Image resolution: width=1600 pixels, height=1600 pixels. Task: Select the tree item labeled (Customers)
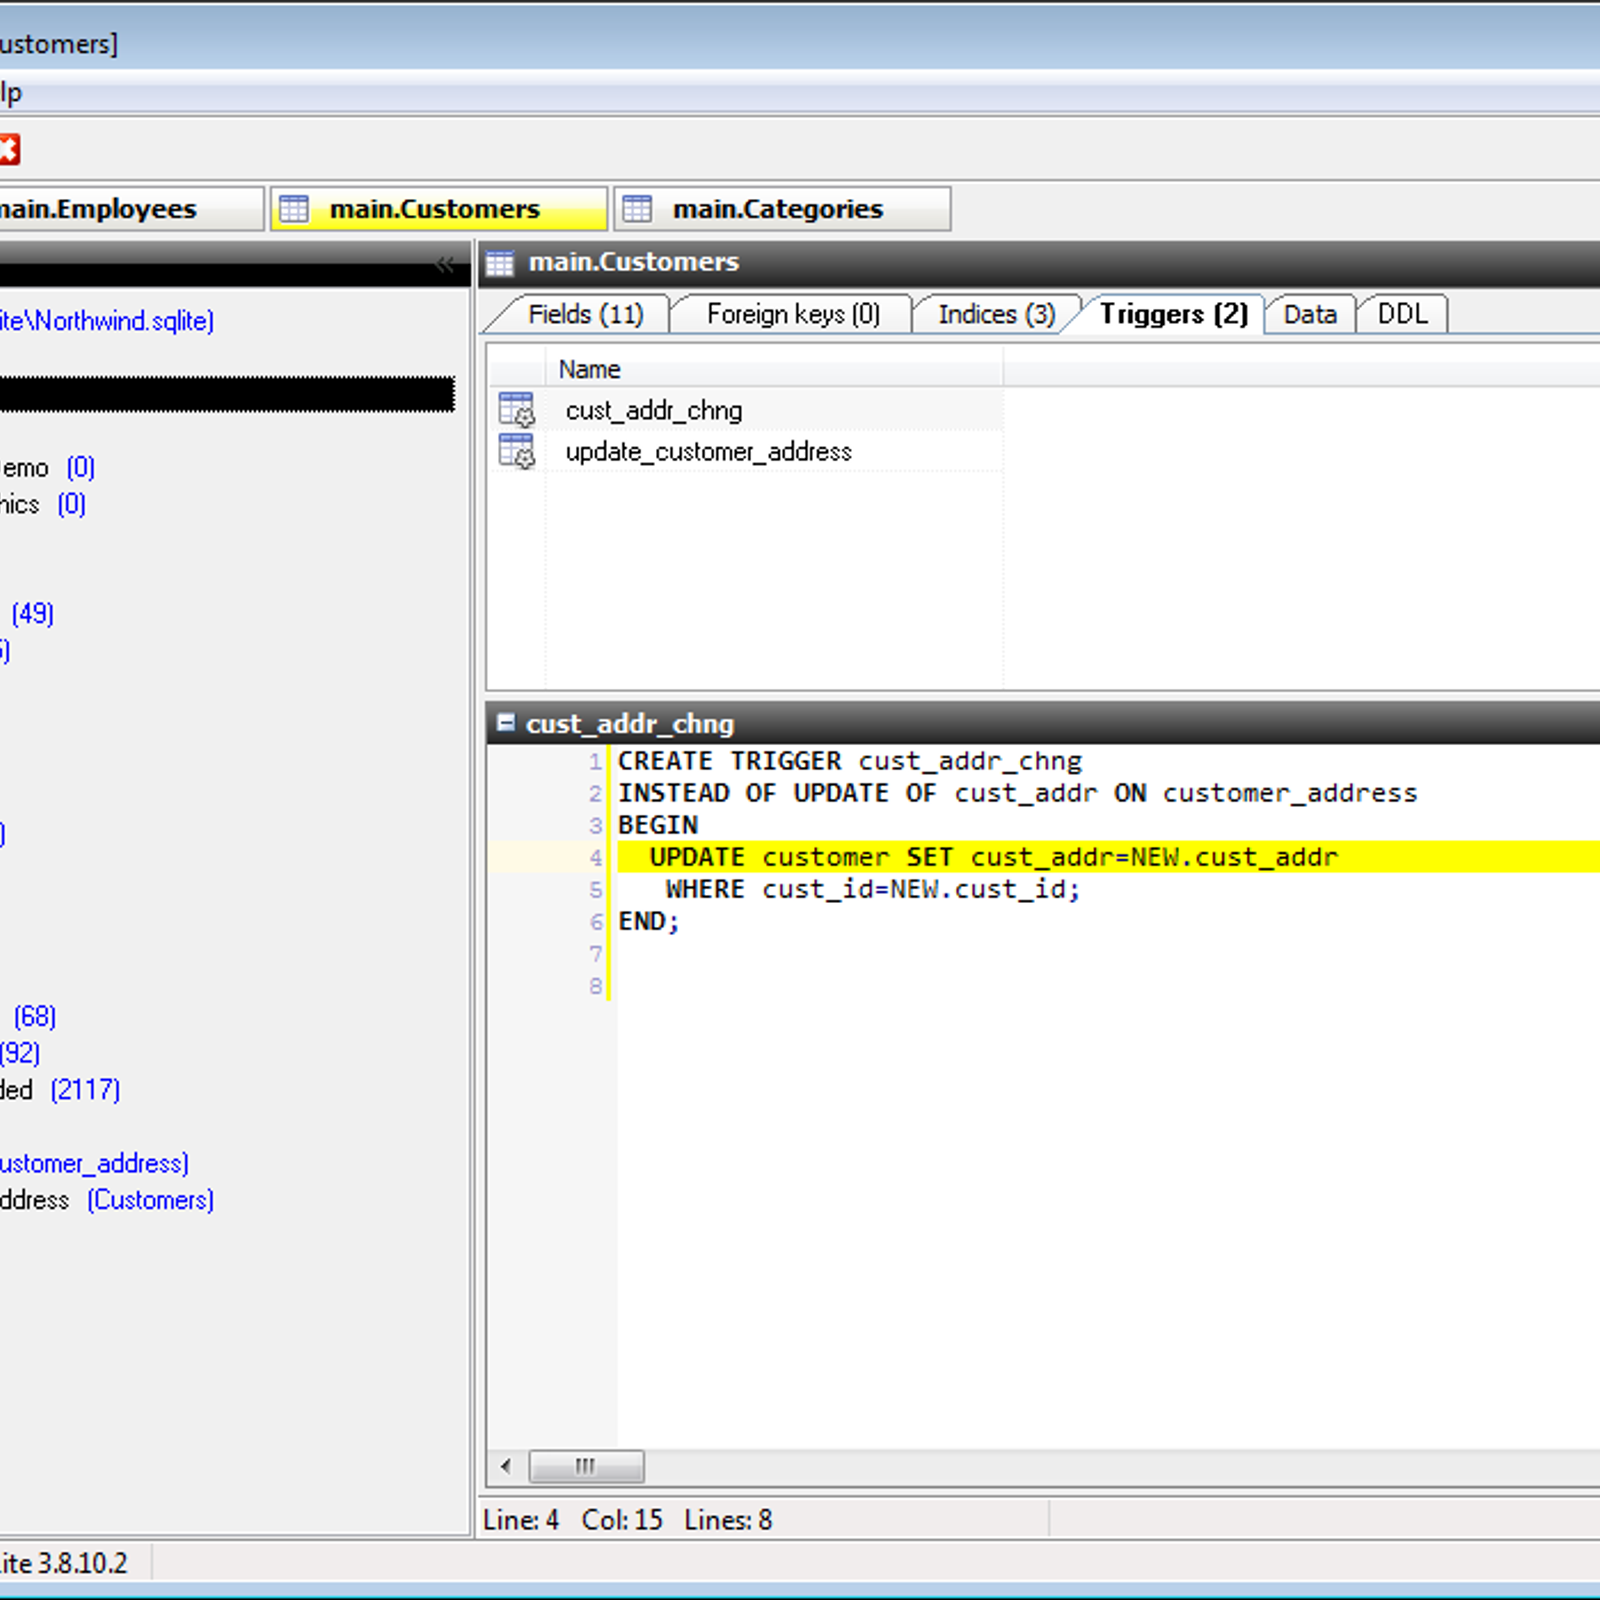(x=107, y=1200)
